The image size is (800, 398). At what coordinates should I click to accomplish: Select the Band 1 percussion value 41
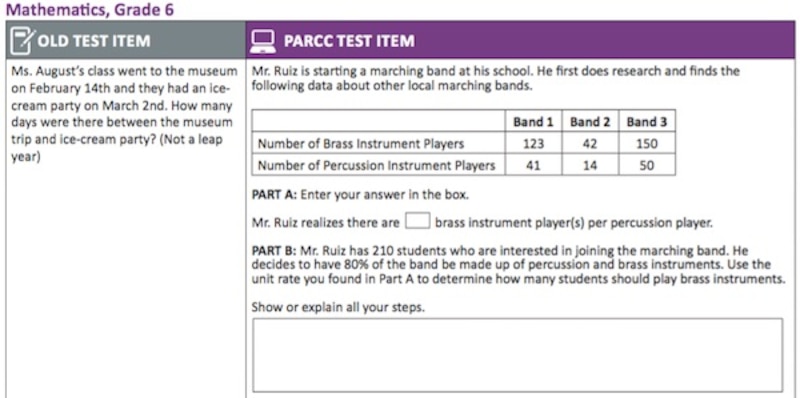(x=533, y=166)
